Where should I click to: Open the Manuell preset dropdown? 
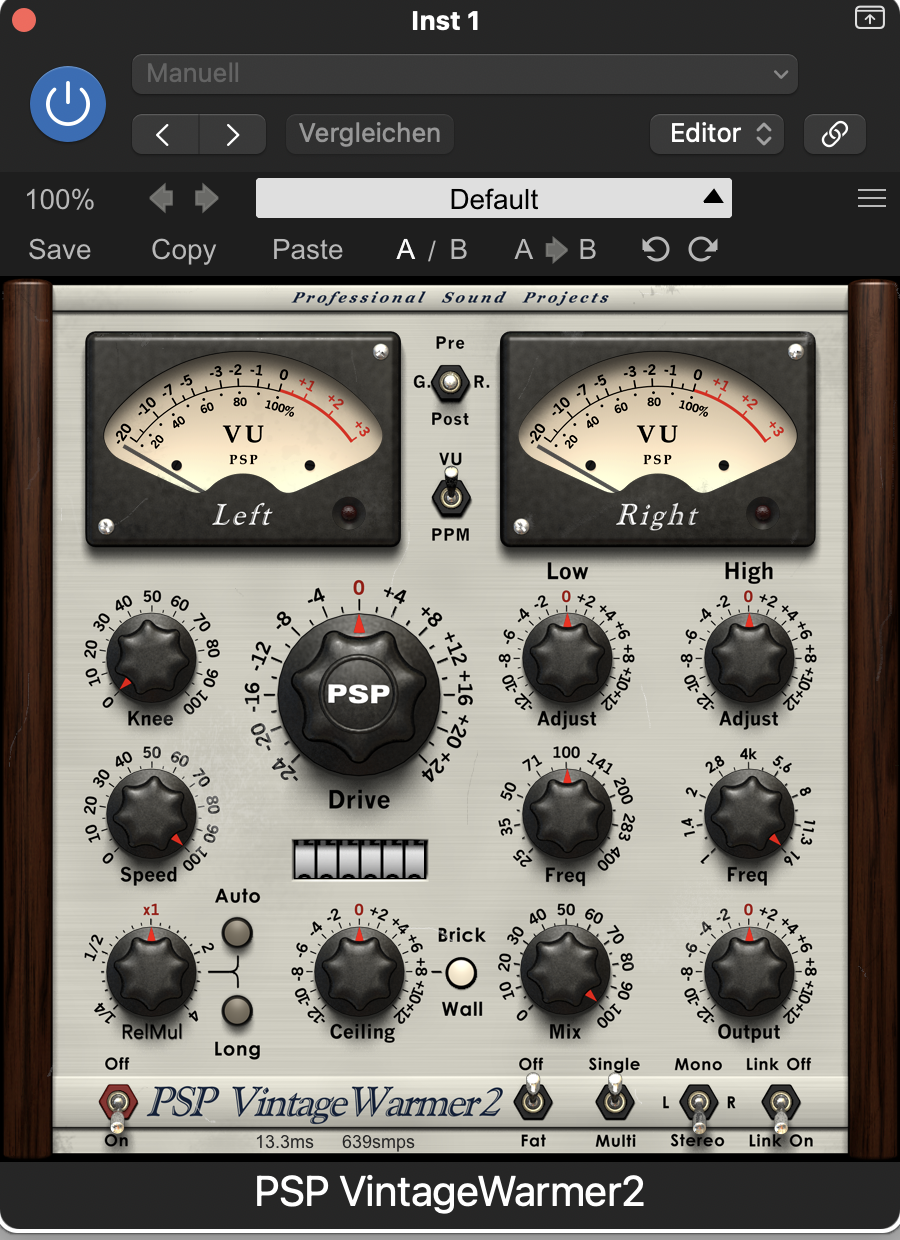click(x=465, y=74)
